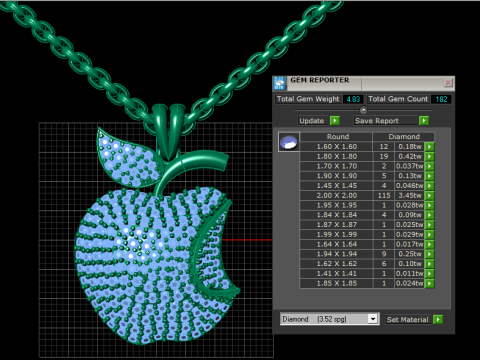480x360 pixels.
Task: Click green arrow for 1.80 X 1.80 row
Action: (x=429, y=156)
